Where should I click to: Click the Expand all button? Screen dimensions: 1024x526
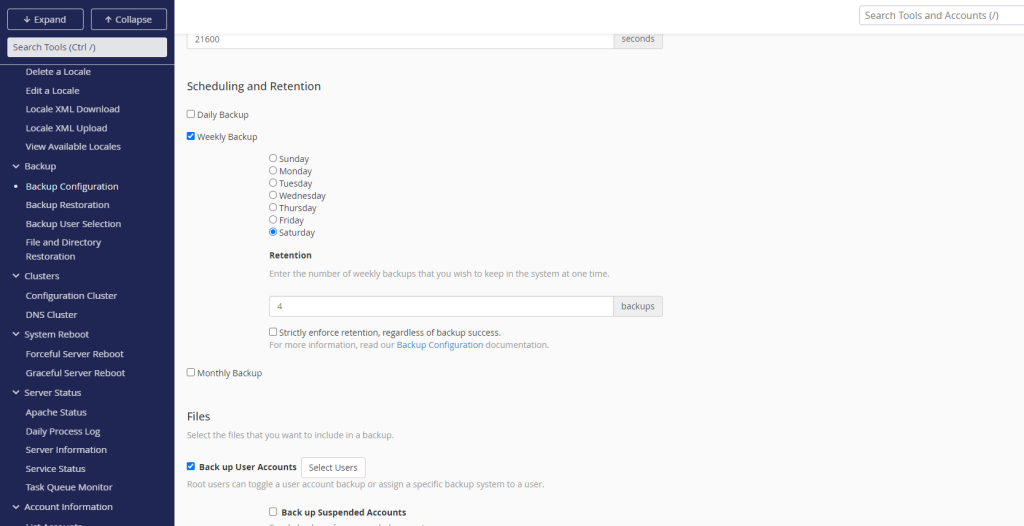tap(44, 19)
